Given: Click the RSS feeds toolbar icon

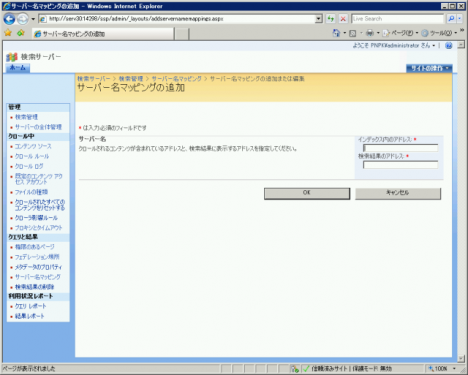Looking at the screenshot, I should pos(353,33).
